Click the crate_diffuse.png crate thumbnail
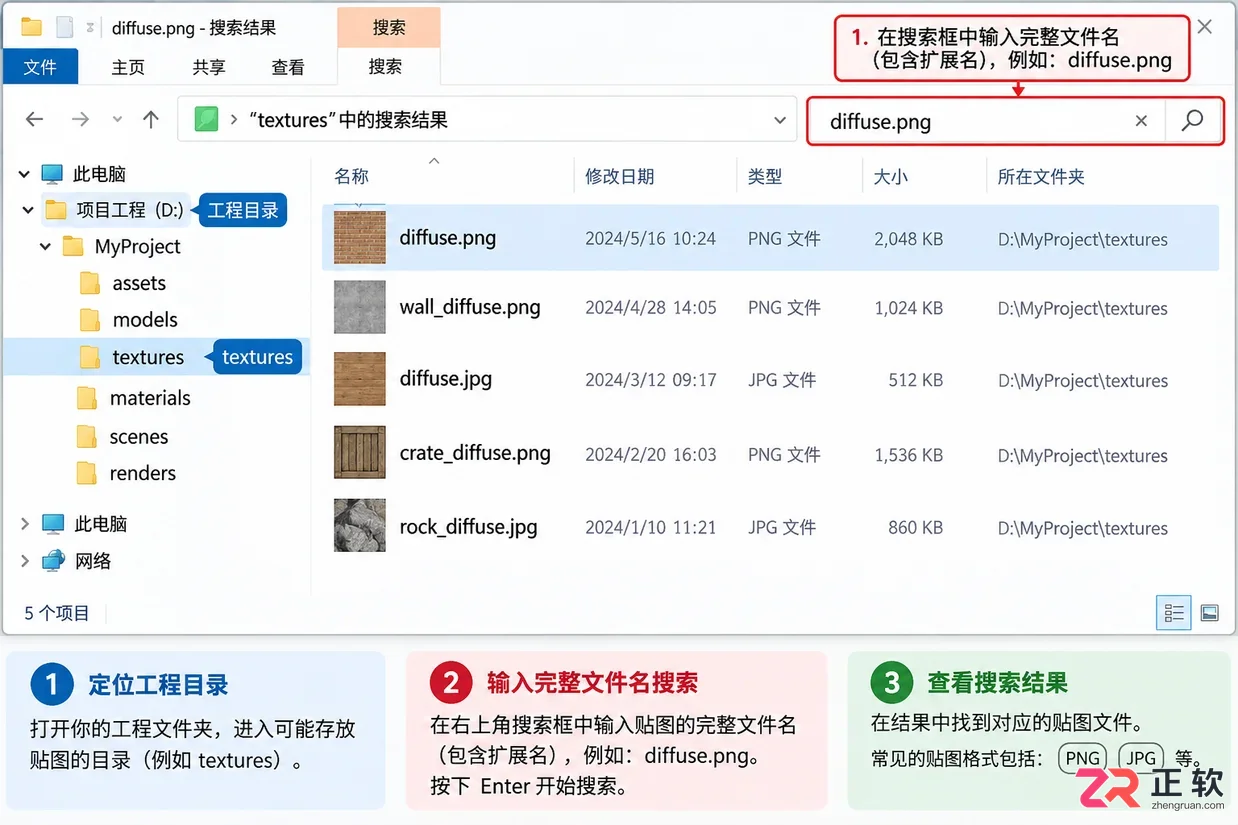The image size is (1238, 825). (x=360, y=453)
